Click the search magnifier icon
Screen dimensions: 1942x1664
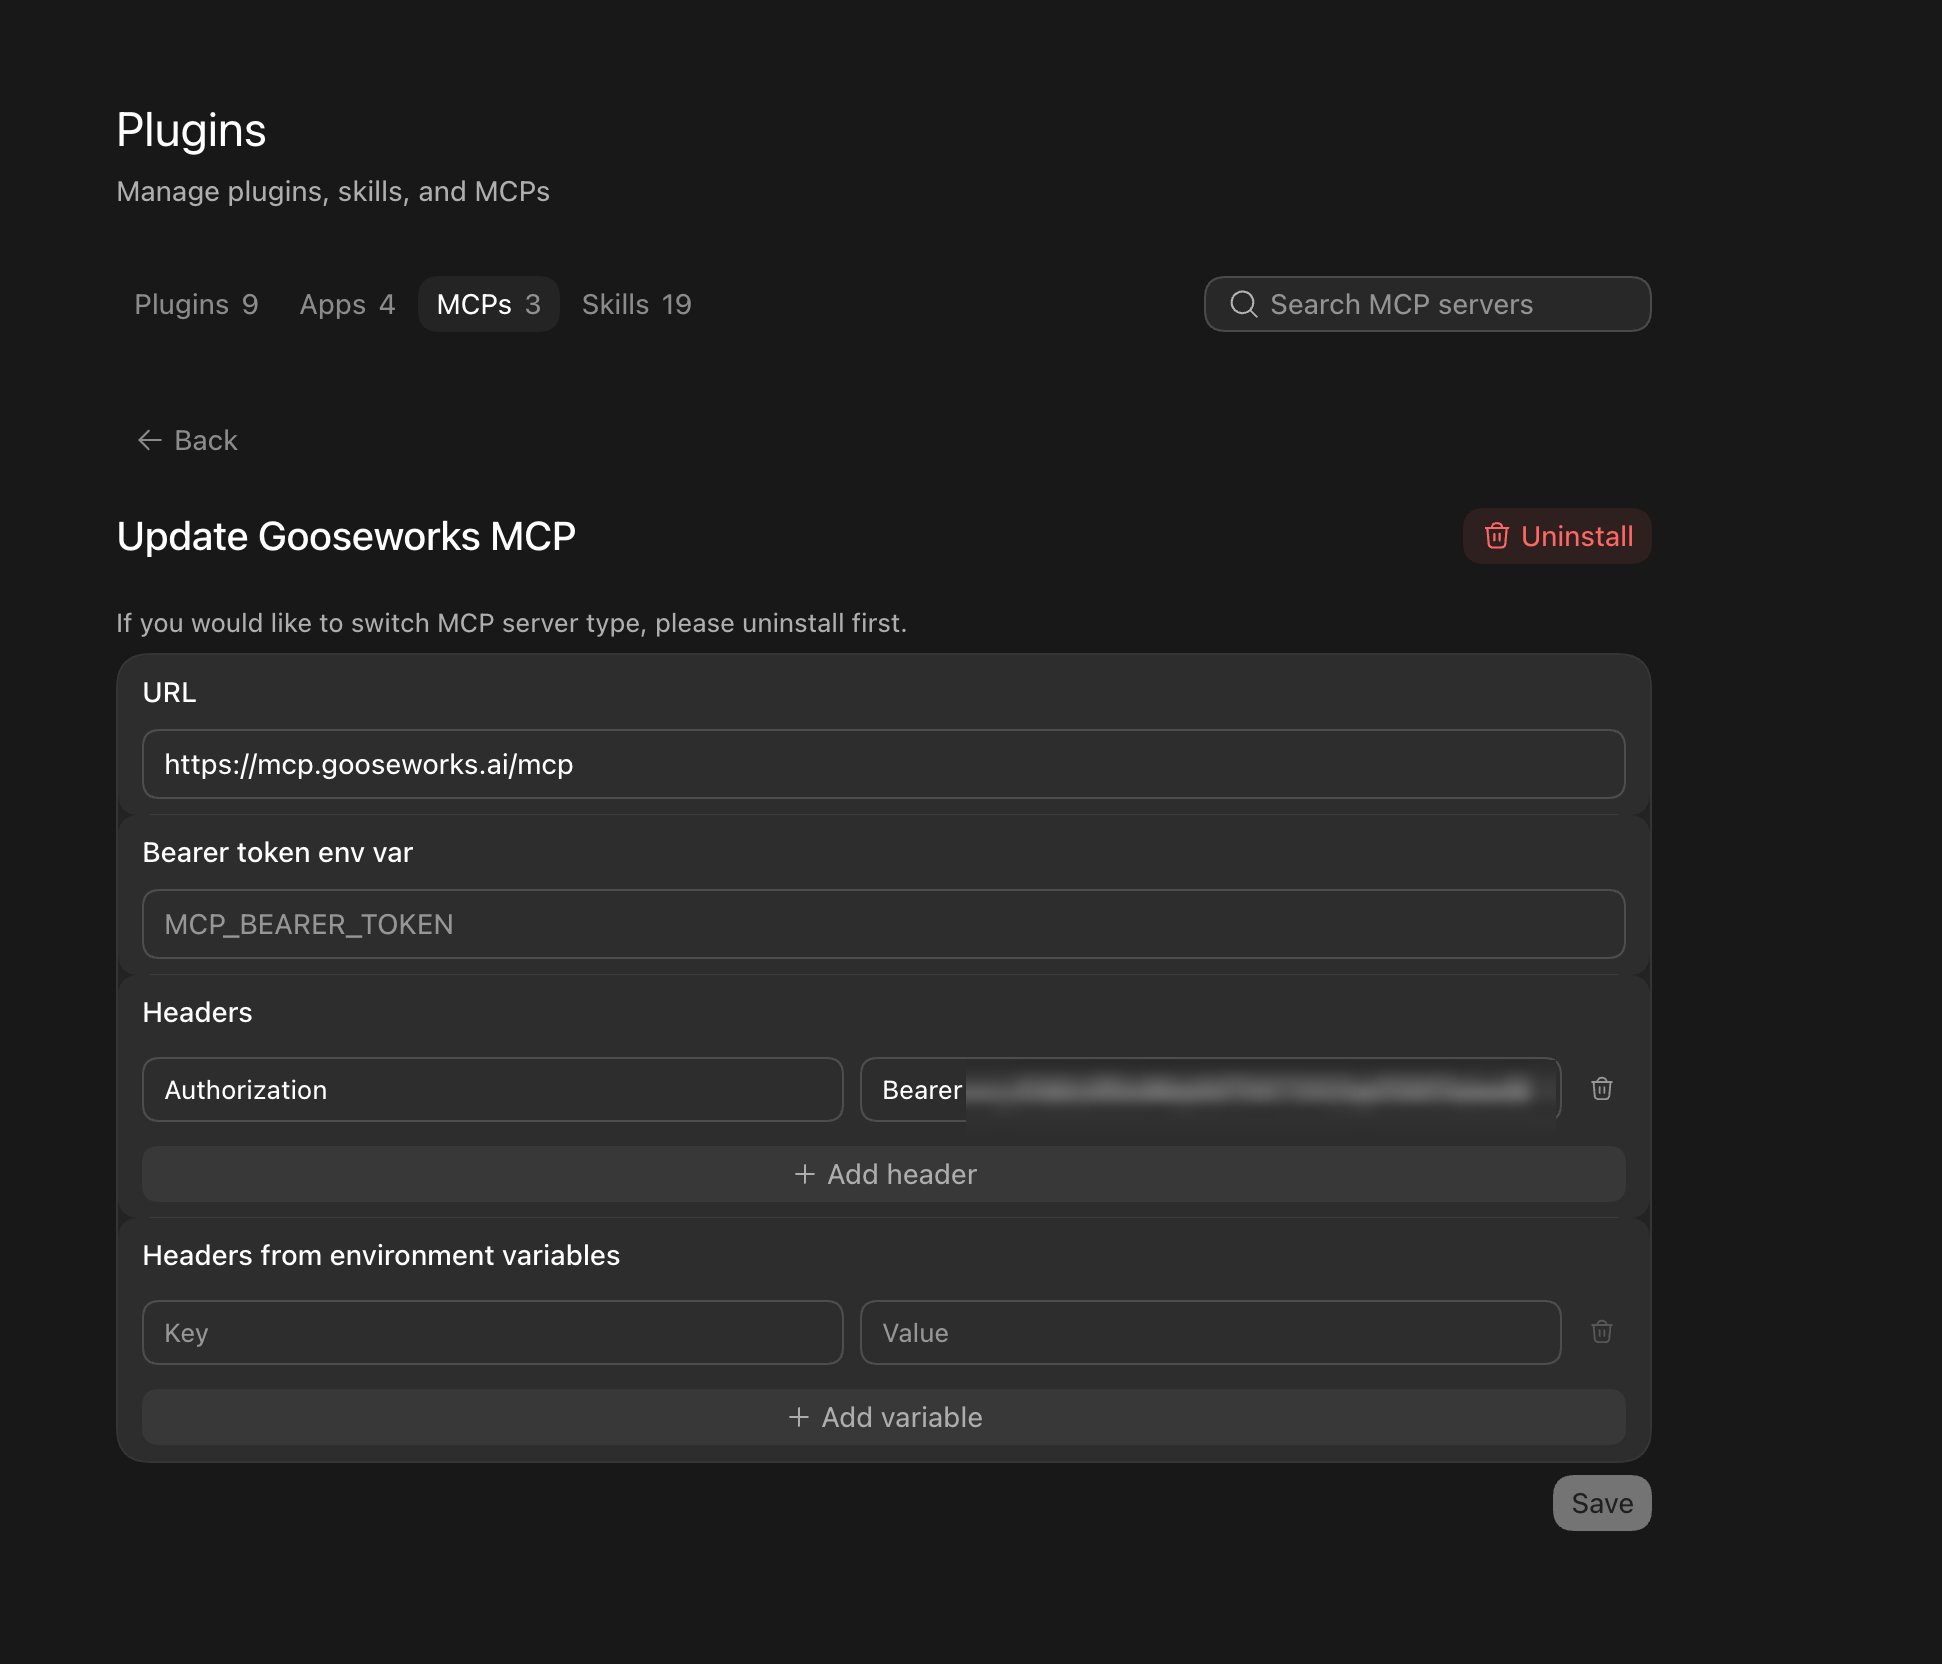(1243, 304)
